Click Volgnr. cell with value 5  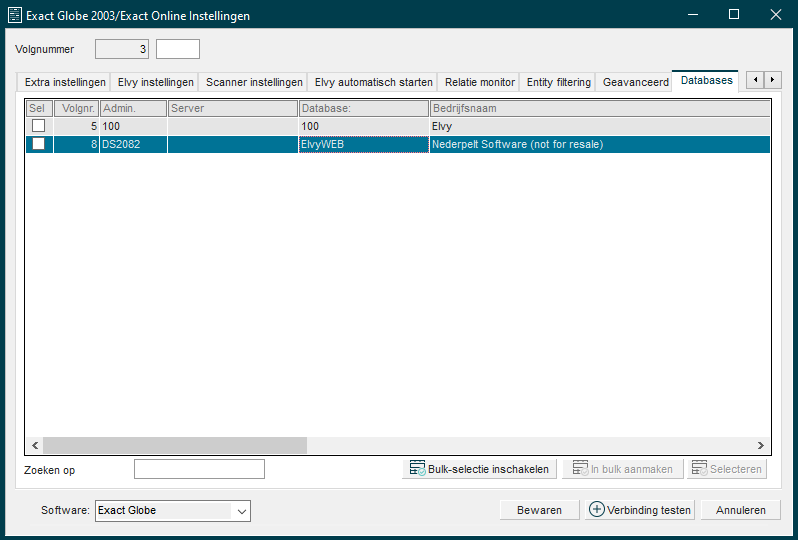click(x=76, y=126)
